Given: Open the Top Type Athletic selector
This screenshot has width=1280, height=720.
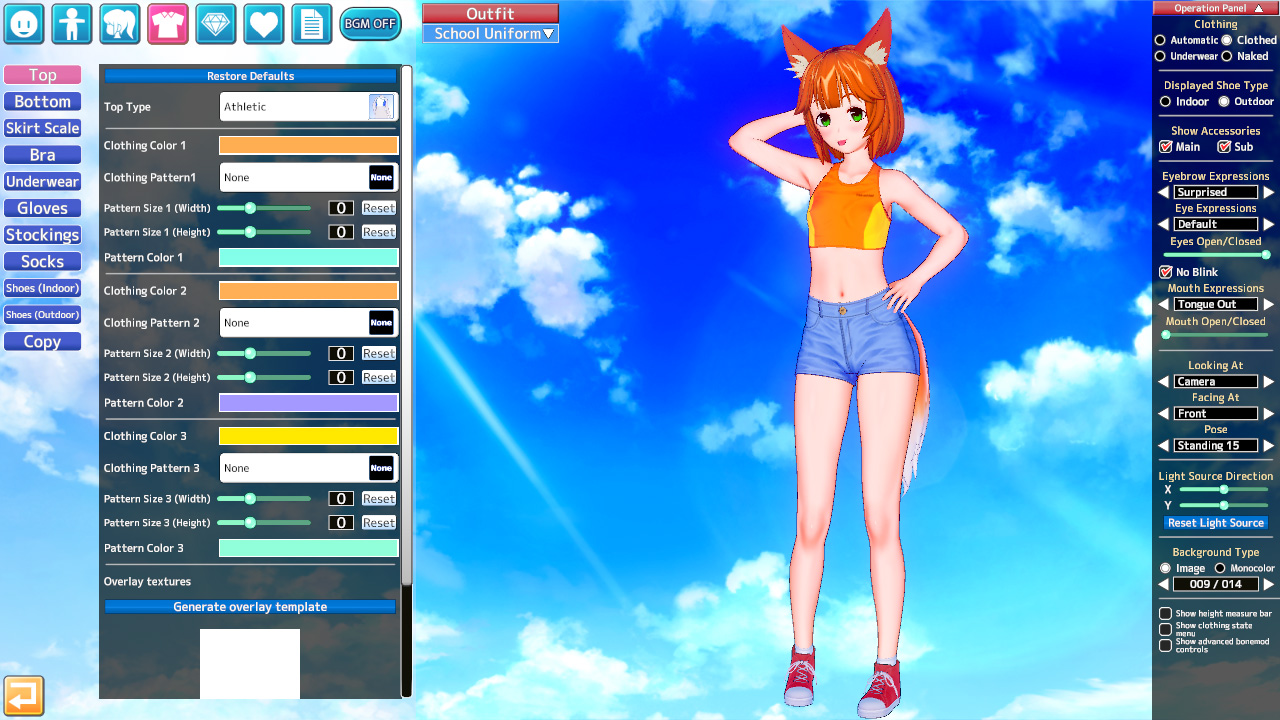Looking at the screenshot, I should click(308, 107).
